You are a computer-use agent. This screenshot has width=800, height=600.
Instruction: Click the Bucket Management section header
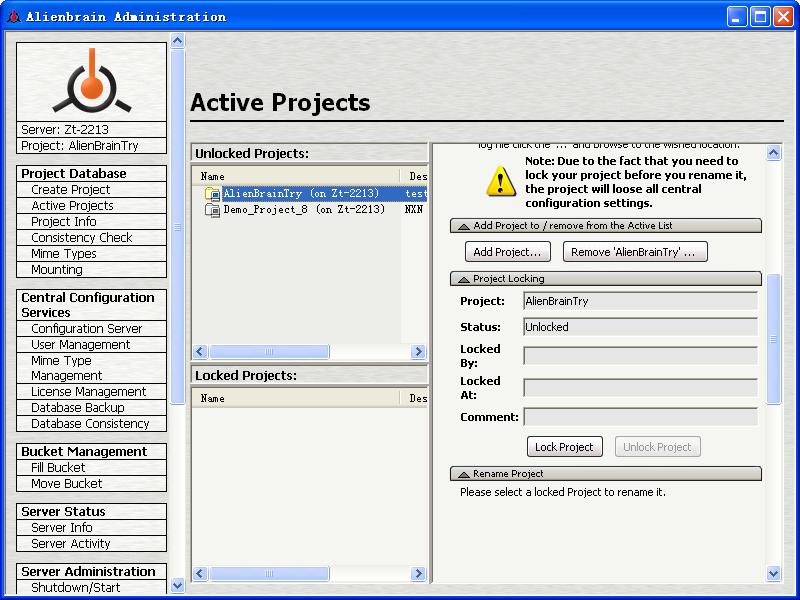[92, 452]
